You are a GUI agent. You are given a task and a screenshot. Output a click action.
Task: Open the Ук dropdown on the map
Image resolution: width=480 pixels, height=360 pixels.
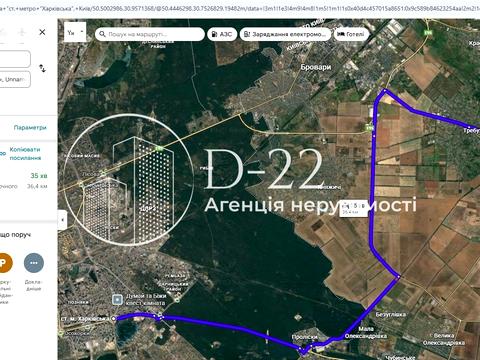(x=75, y=32)
